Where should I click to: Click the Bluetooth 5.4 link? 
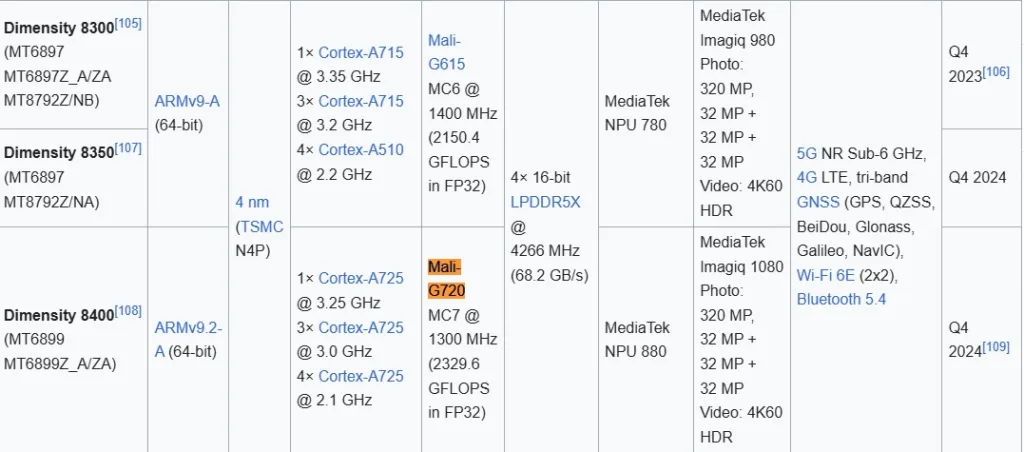coord(841,299)
